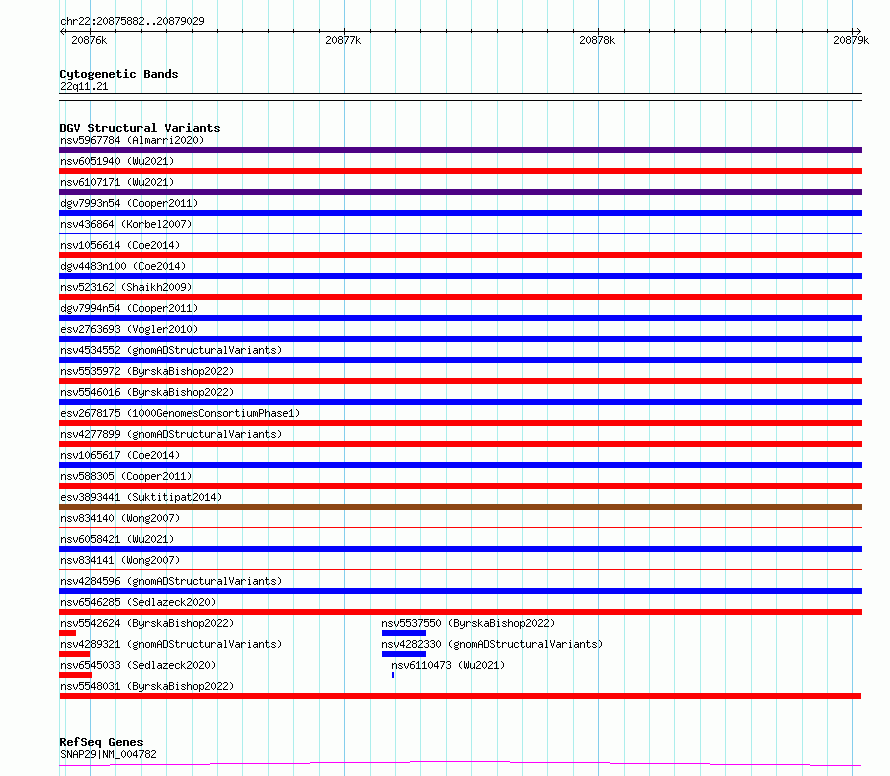Select the tiny blue mark under nsv6110473
Image resolution: width=890 pixels, height=776 pixels.
click(x=393, y=675)
